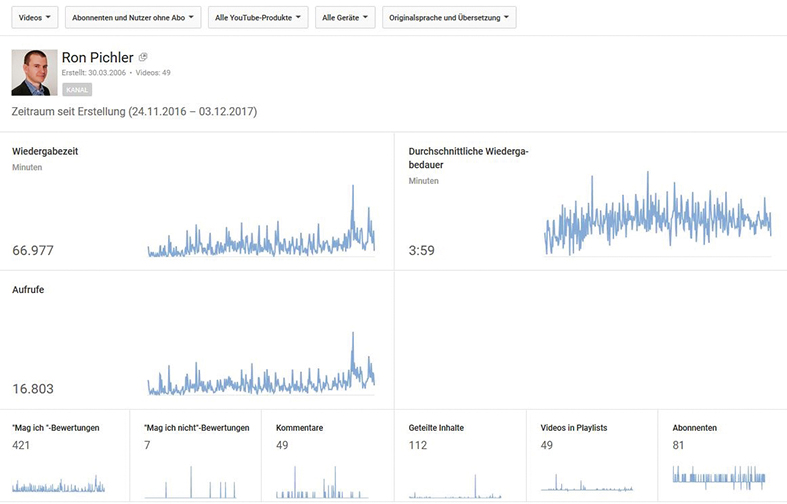Open "Mag ich nicht"-Bewertungen stats
This screenshot has height=504, width=787.
pos(196,428)
